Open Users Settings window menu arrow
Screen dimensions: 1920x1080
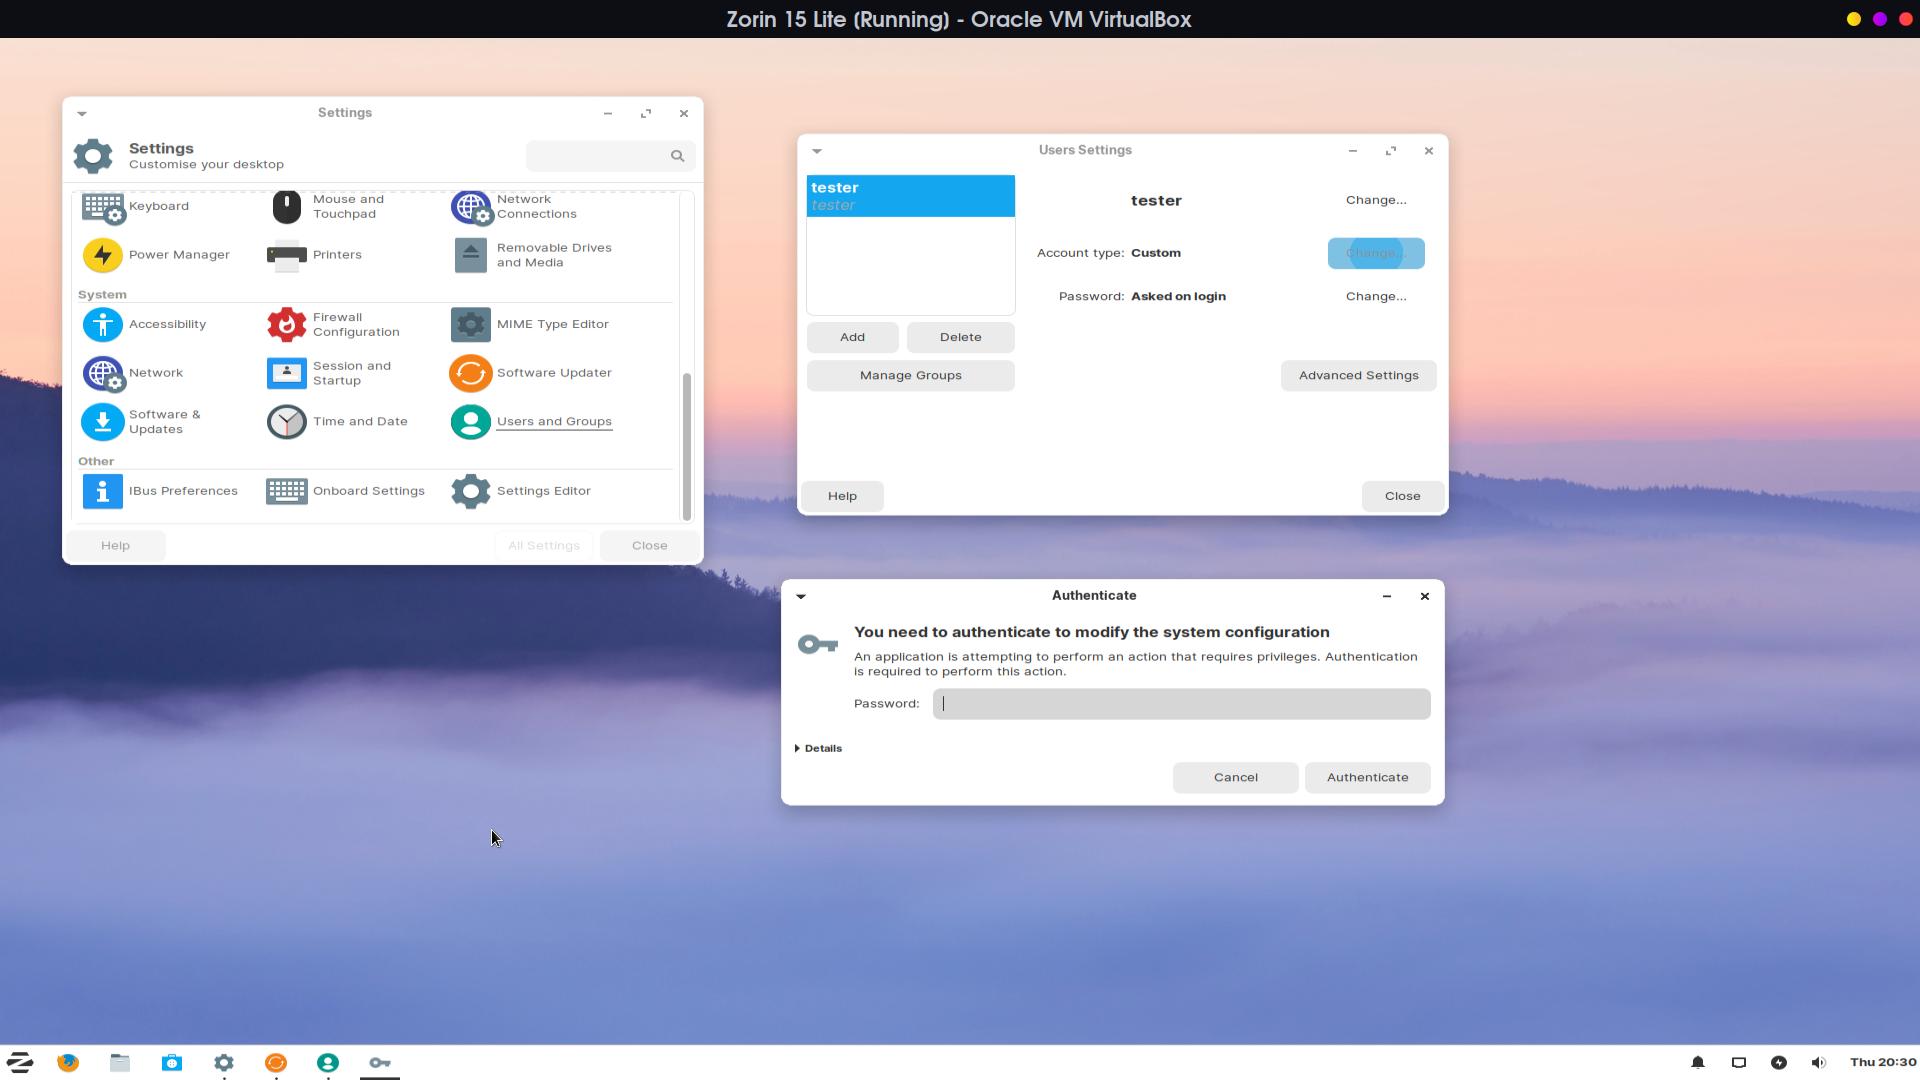point(817,151)
